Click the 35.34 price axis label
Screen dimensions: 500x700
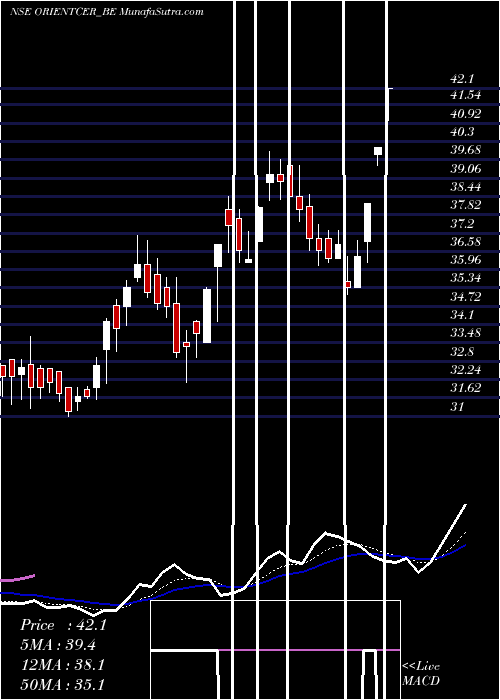pyautogui.click(x=466, y=279)
